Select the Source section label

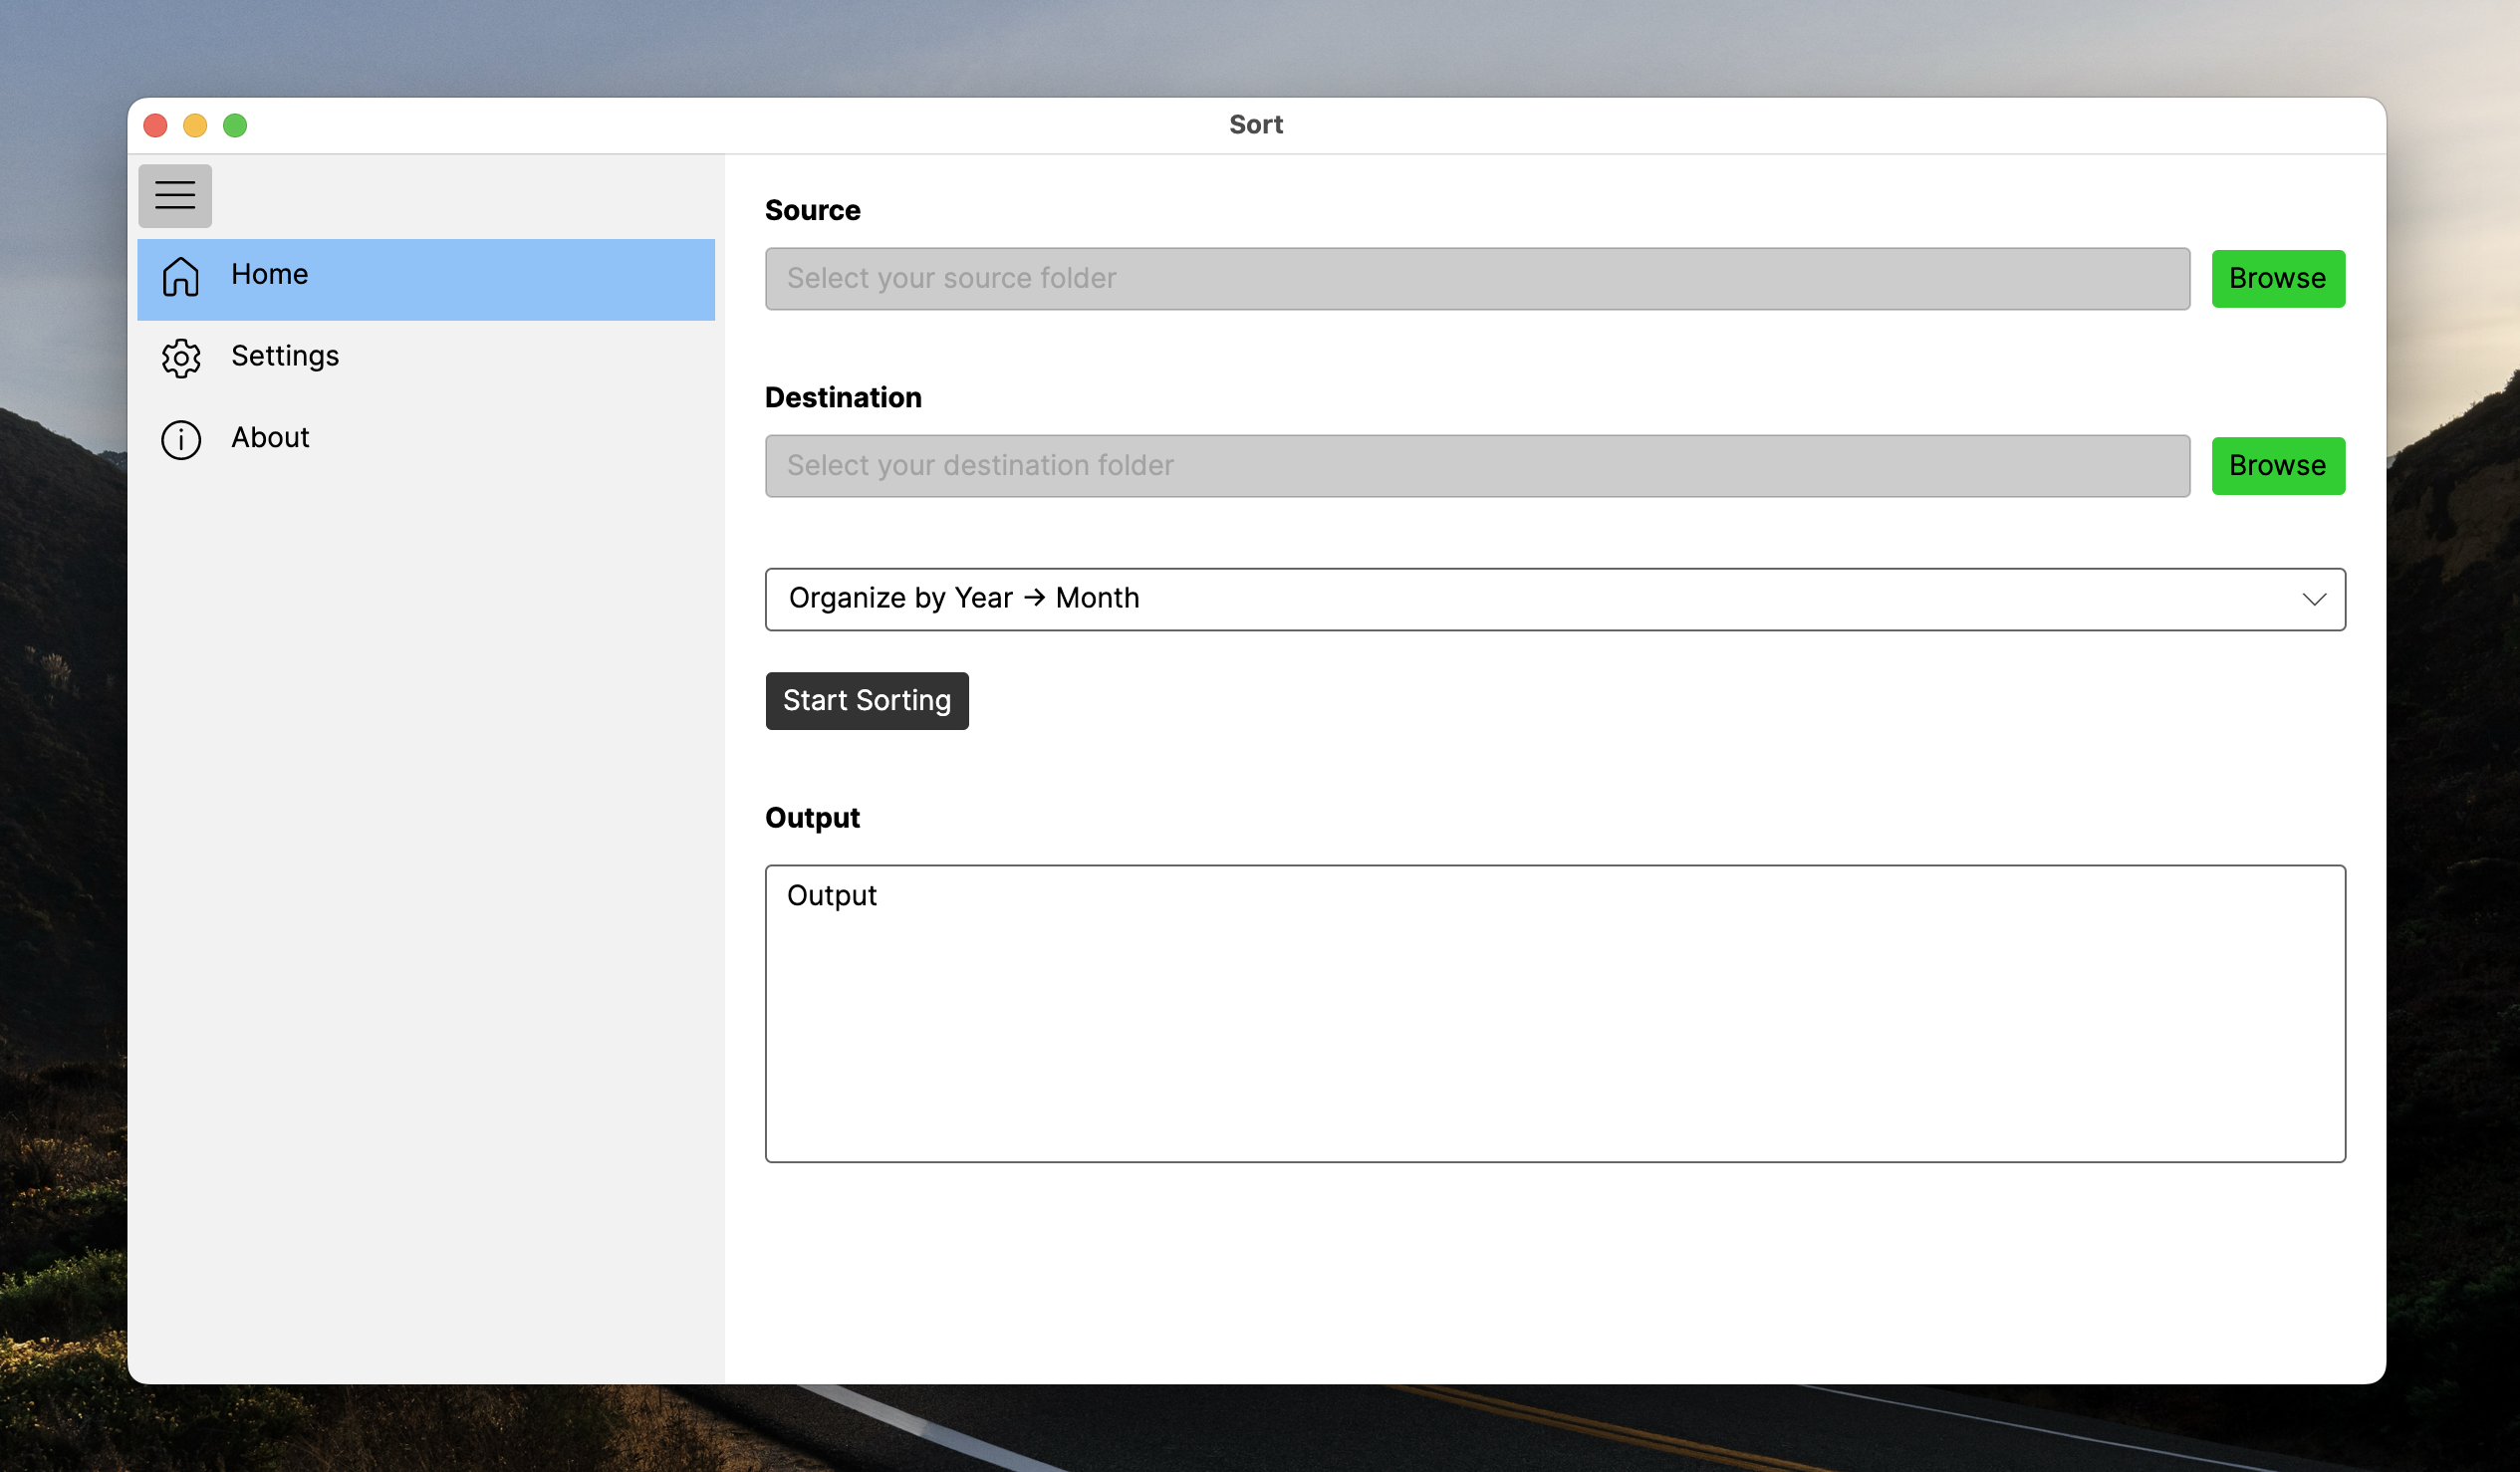point(812,210)
